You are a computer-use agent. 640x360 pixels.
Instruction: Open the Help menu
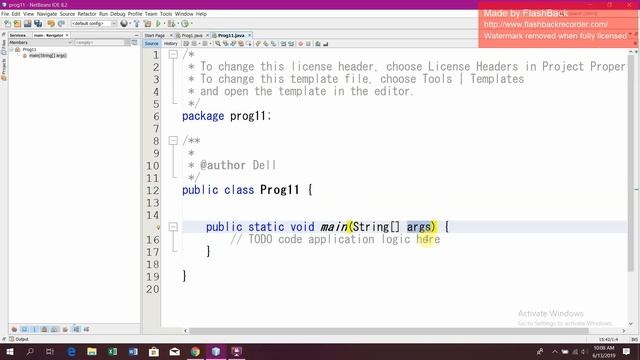click(x=201, y=14)
